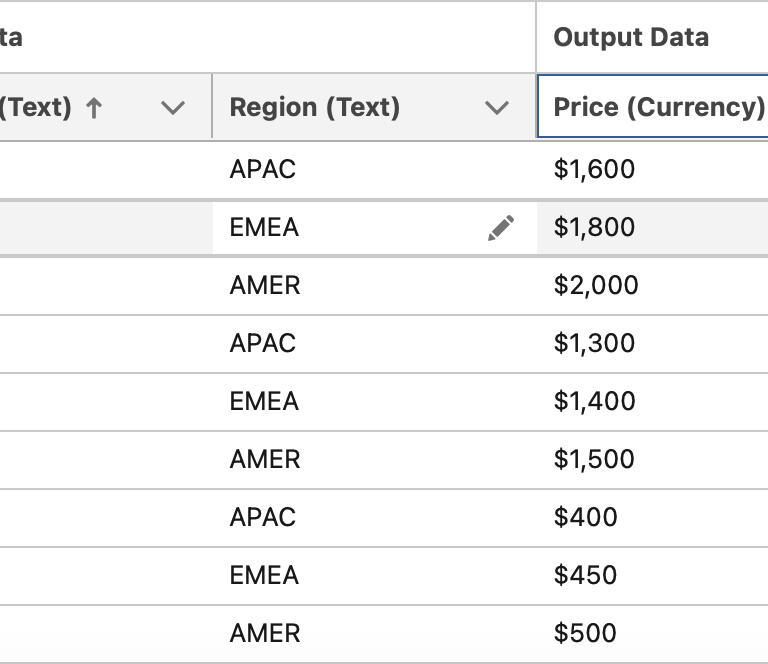
Task: Select the $450 price cell
Action: pos(586,575)
